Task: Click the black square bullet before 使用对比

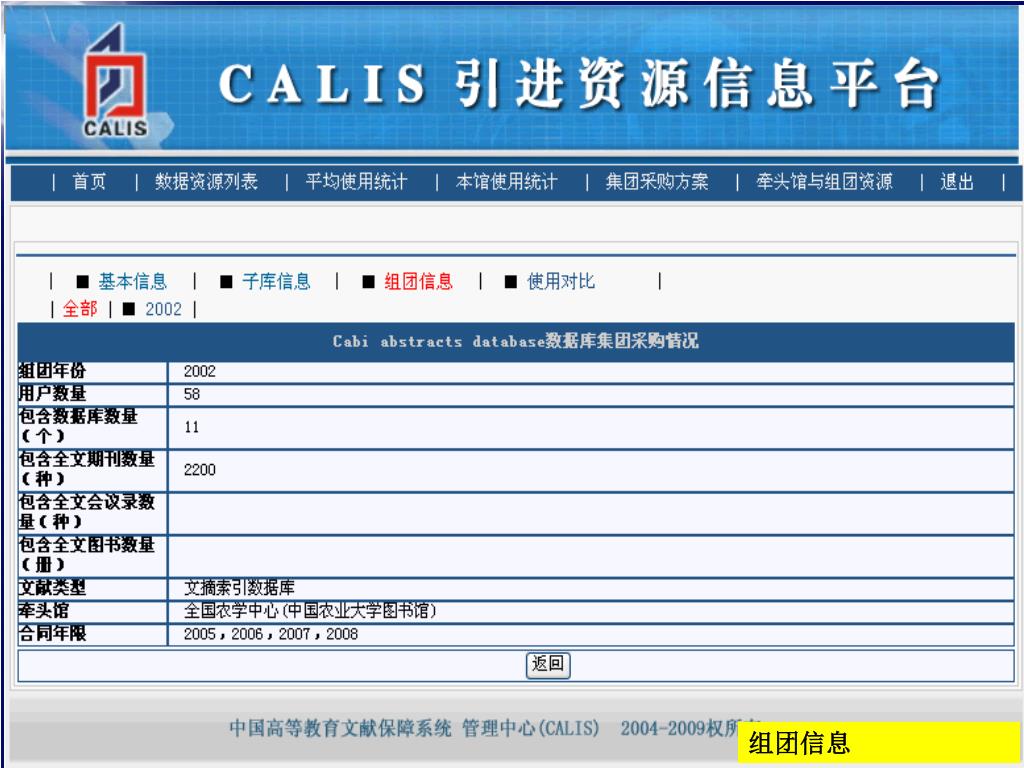Action: pyautogui.click(x=511, y=282)
